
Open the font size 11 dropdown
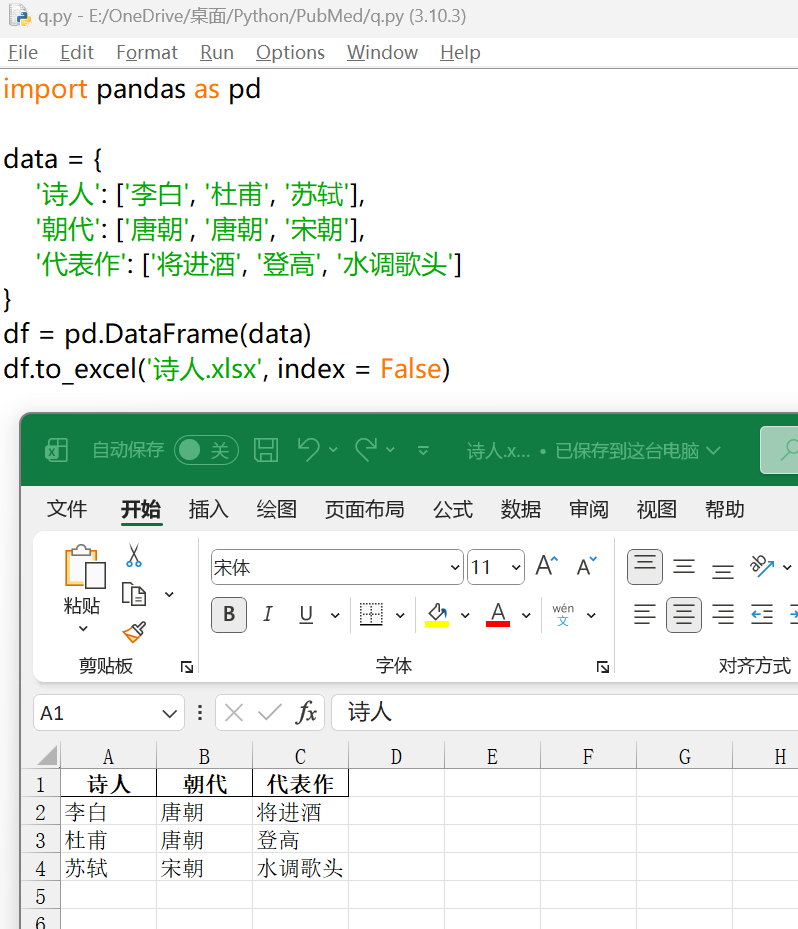pyautogui.click(x=516, y=568)
